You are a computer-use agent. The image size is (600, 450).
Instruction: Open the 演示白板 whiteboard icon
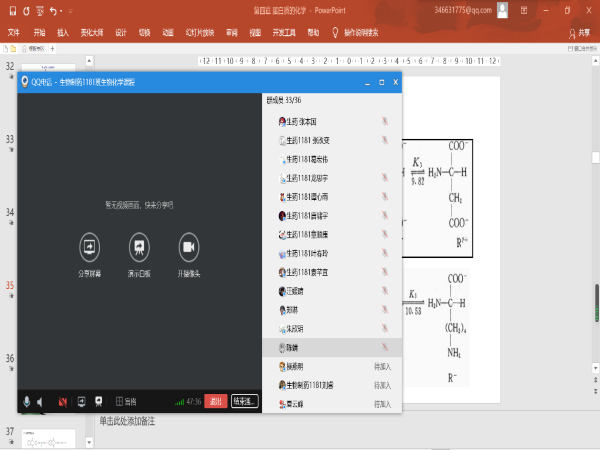[x=138, y=247]
